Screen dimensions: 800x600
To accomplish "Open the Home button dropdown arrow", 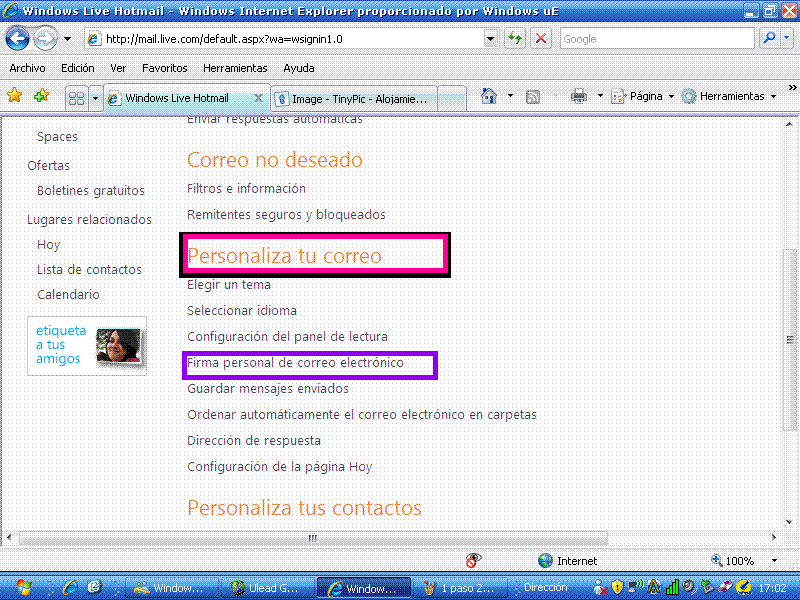I will [x=510, y=95].
